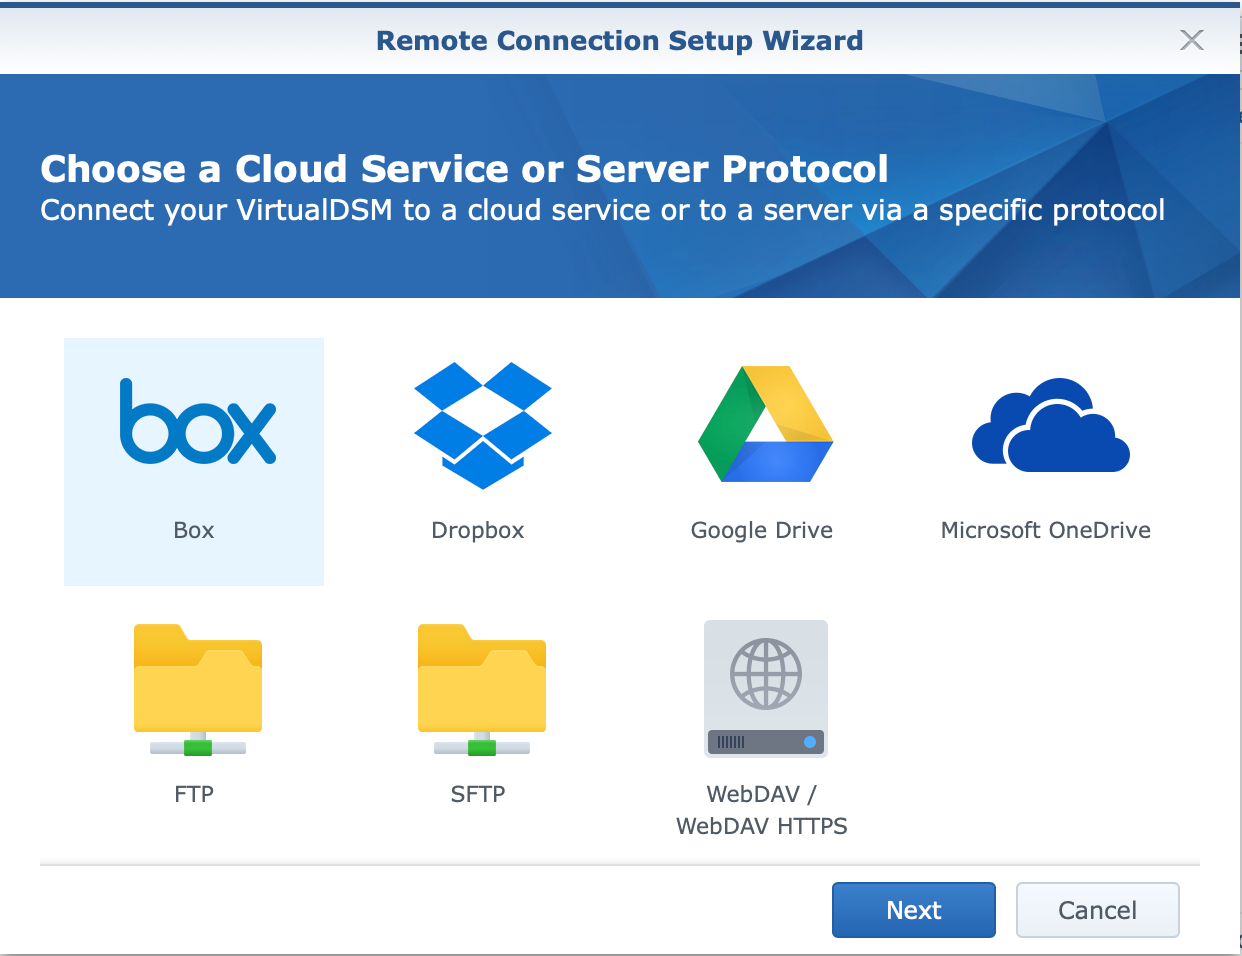Click the Box label text
This screenshot has width=1242, height=956.
pyautogui.click(x=194, y=530)
